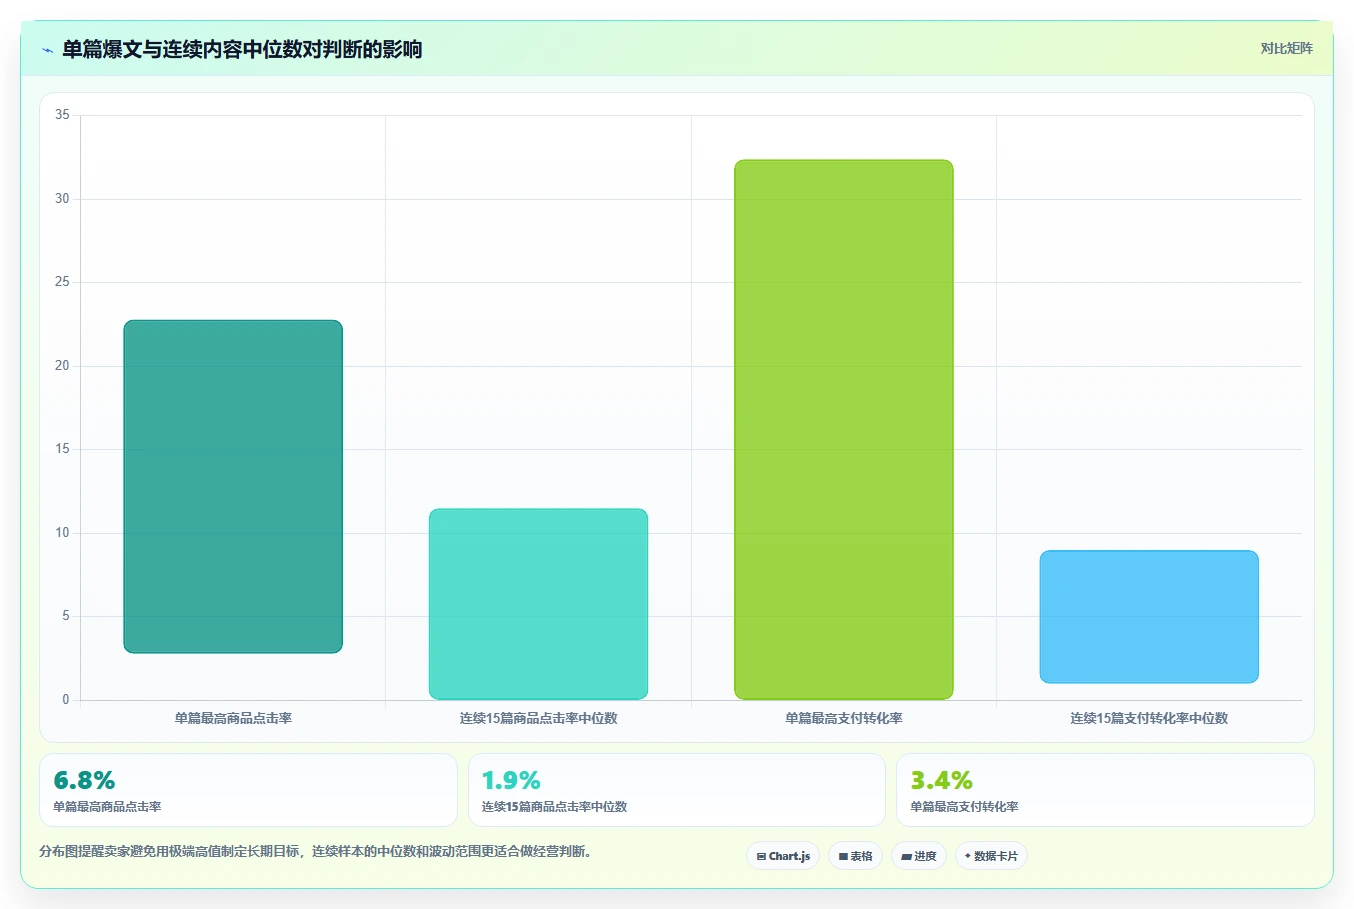Click the dark teal 单篇最高商品点击率 bar

[x=233, y=487]
